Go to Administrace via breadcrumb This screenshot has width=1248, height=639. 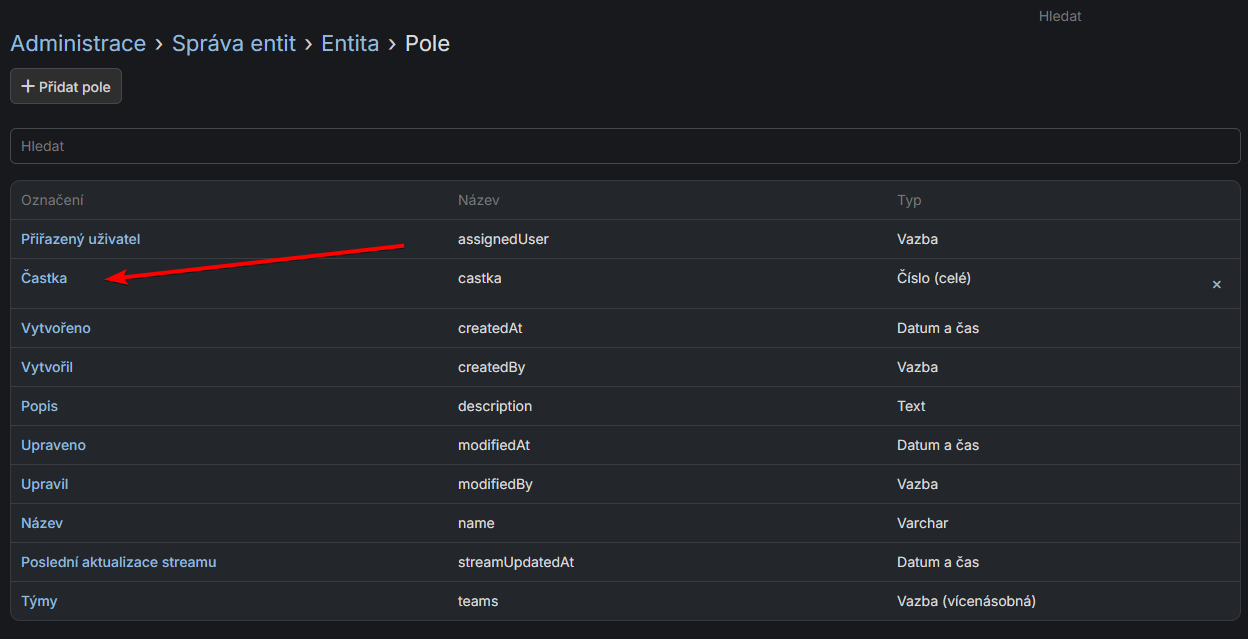click(78, 43)
